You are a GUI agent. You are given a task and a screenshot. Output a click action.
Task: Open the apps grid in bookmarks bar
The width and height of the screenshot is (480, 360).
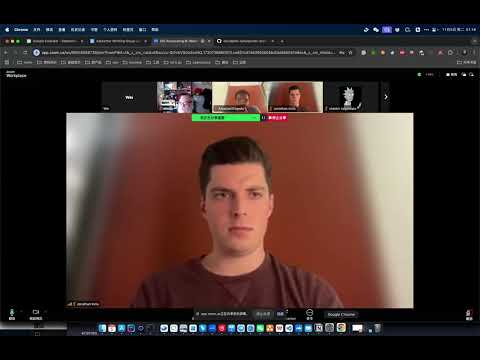tap(7, 62)
